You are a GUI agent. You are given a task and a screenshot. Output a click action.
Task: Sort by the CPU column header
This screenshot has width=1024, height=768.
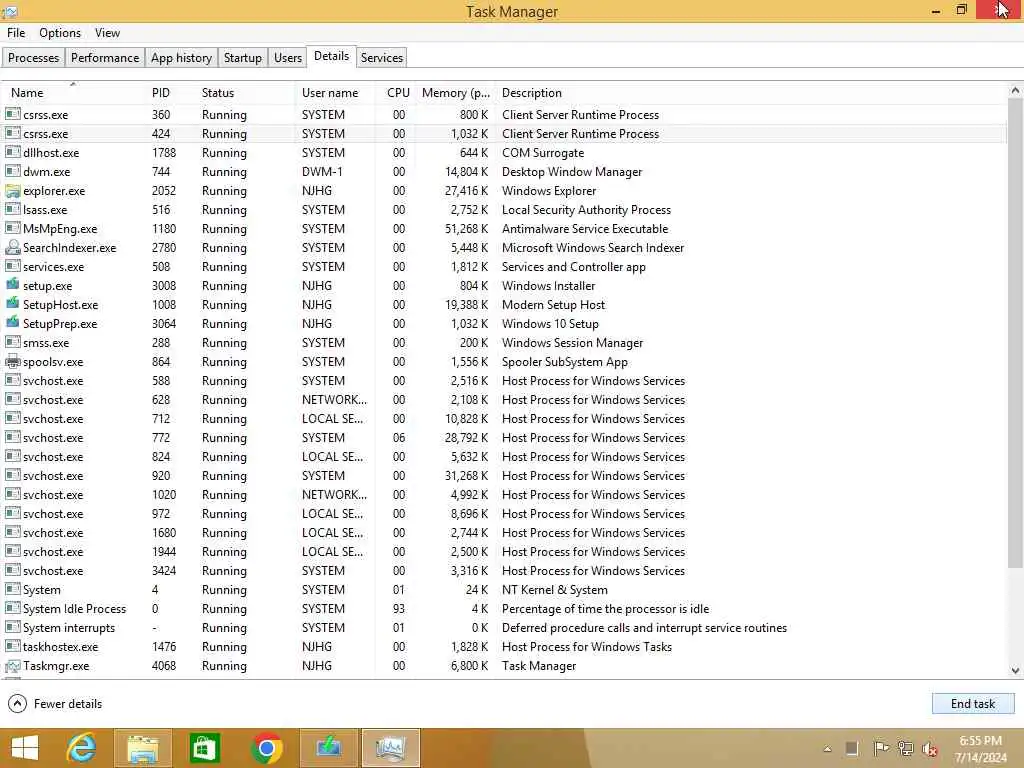click(x=398, y=93)
